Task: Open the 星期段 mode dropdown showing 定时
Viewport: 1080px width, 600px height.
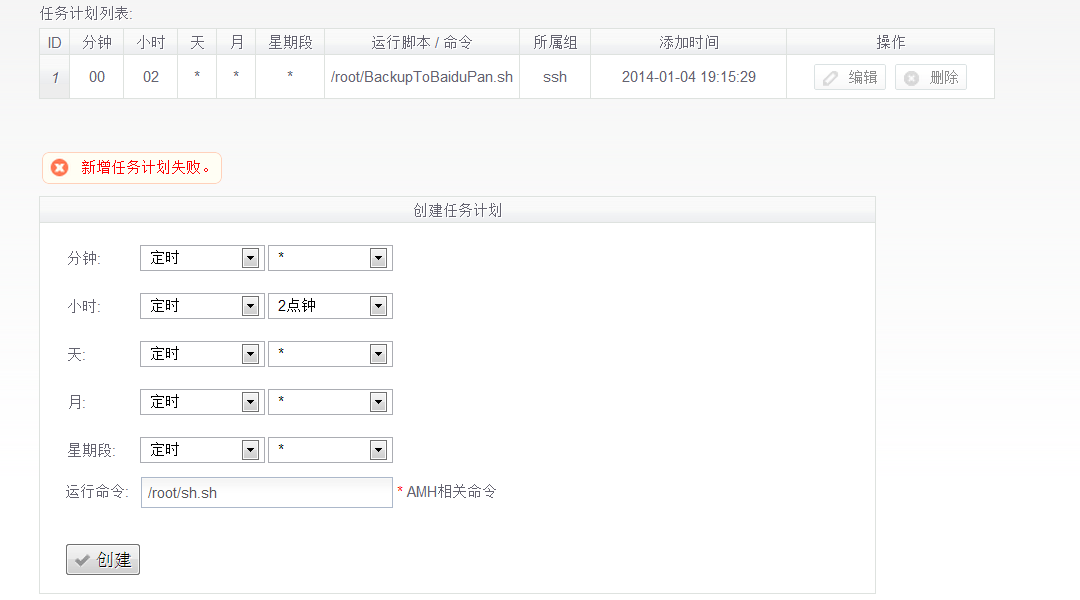Action: [x=202, y=450]
